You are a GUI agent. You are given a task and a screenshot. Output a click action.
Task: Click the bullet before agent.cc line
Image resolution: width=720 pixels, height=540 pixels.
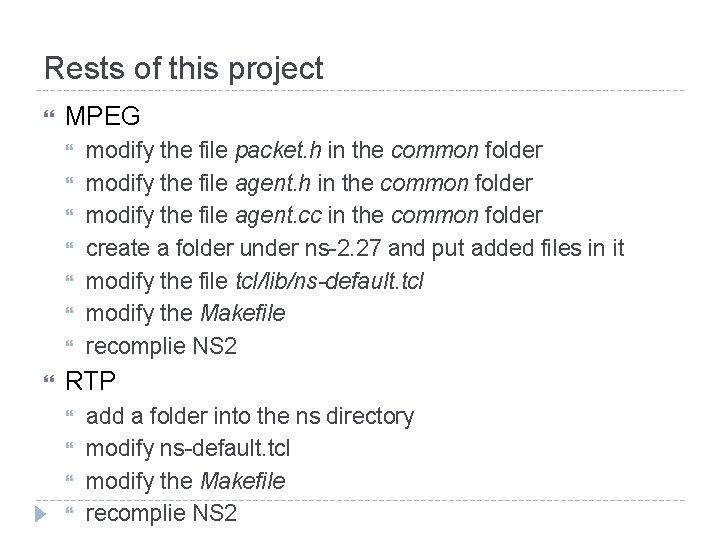tap(69, 213)
